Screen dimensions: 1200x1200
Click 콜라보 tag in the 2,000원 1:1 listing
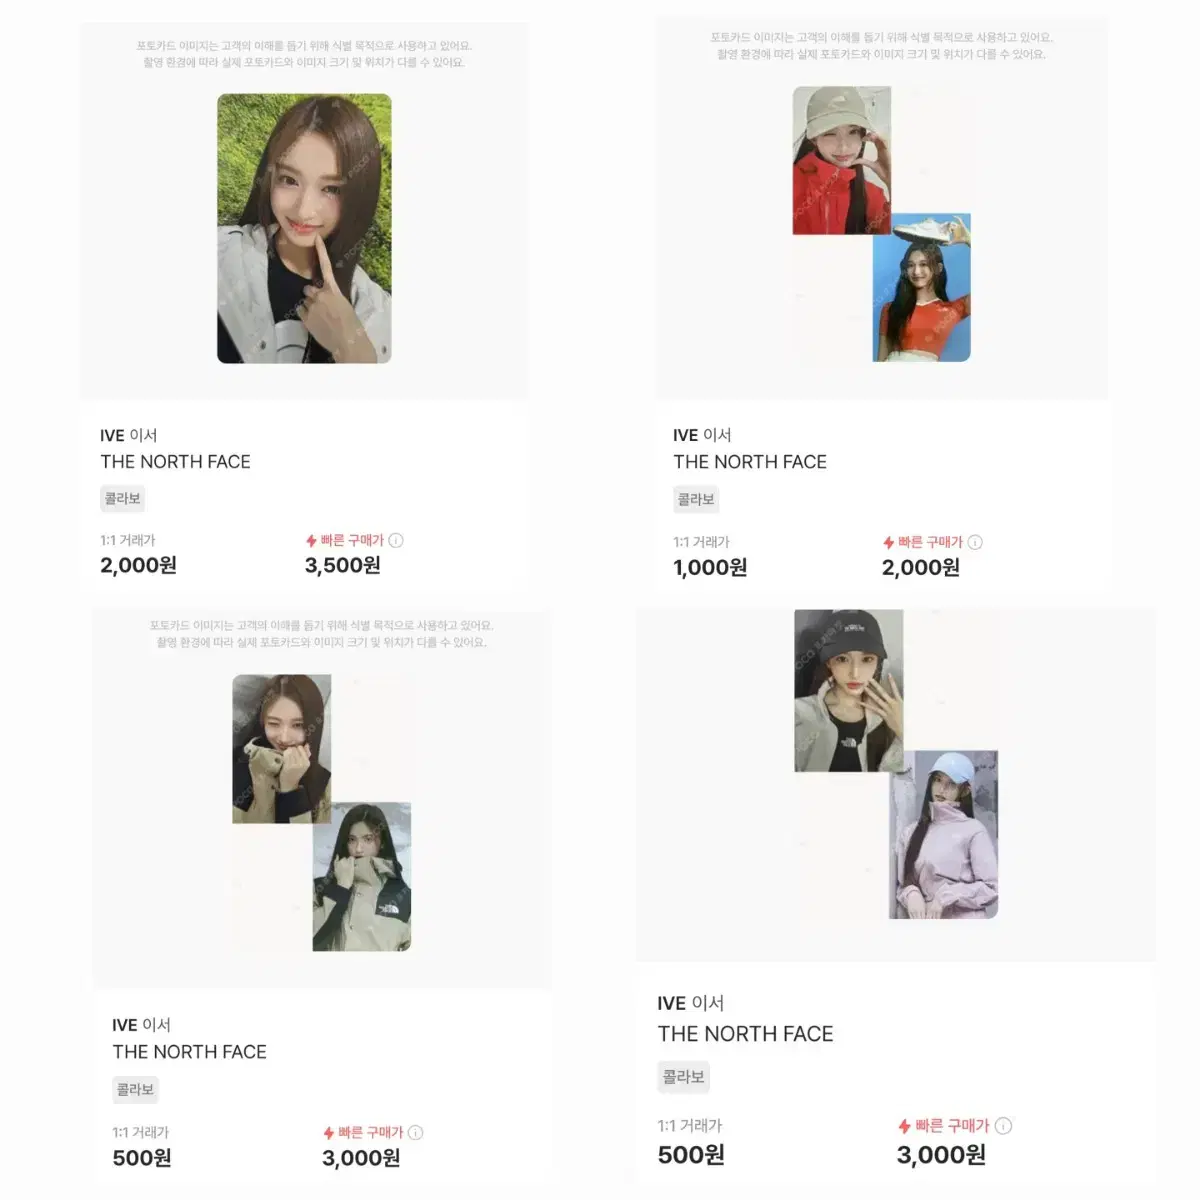(x=123, y=498)
